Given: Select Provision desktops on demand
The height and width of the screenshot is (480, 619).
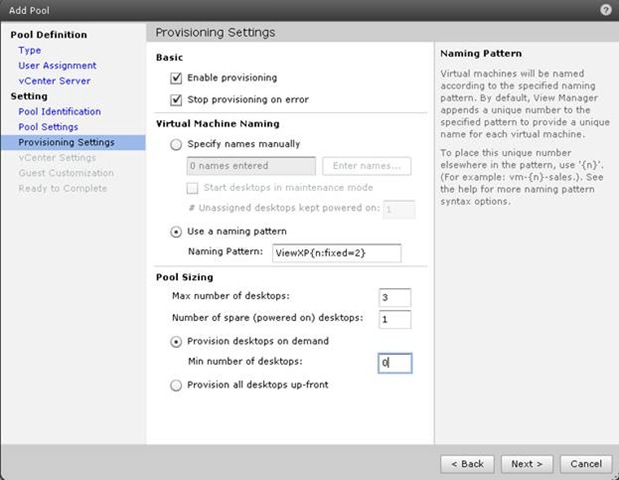Looking at the screenshot, I should tap(176, 341).
